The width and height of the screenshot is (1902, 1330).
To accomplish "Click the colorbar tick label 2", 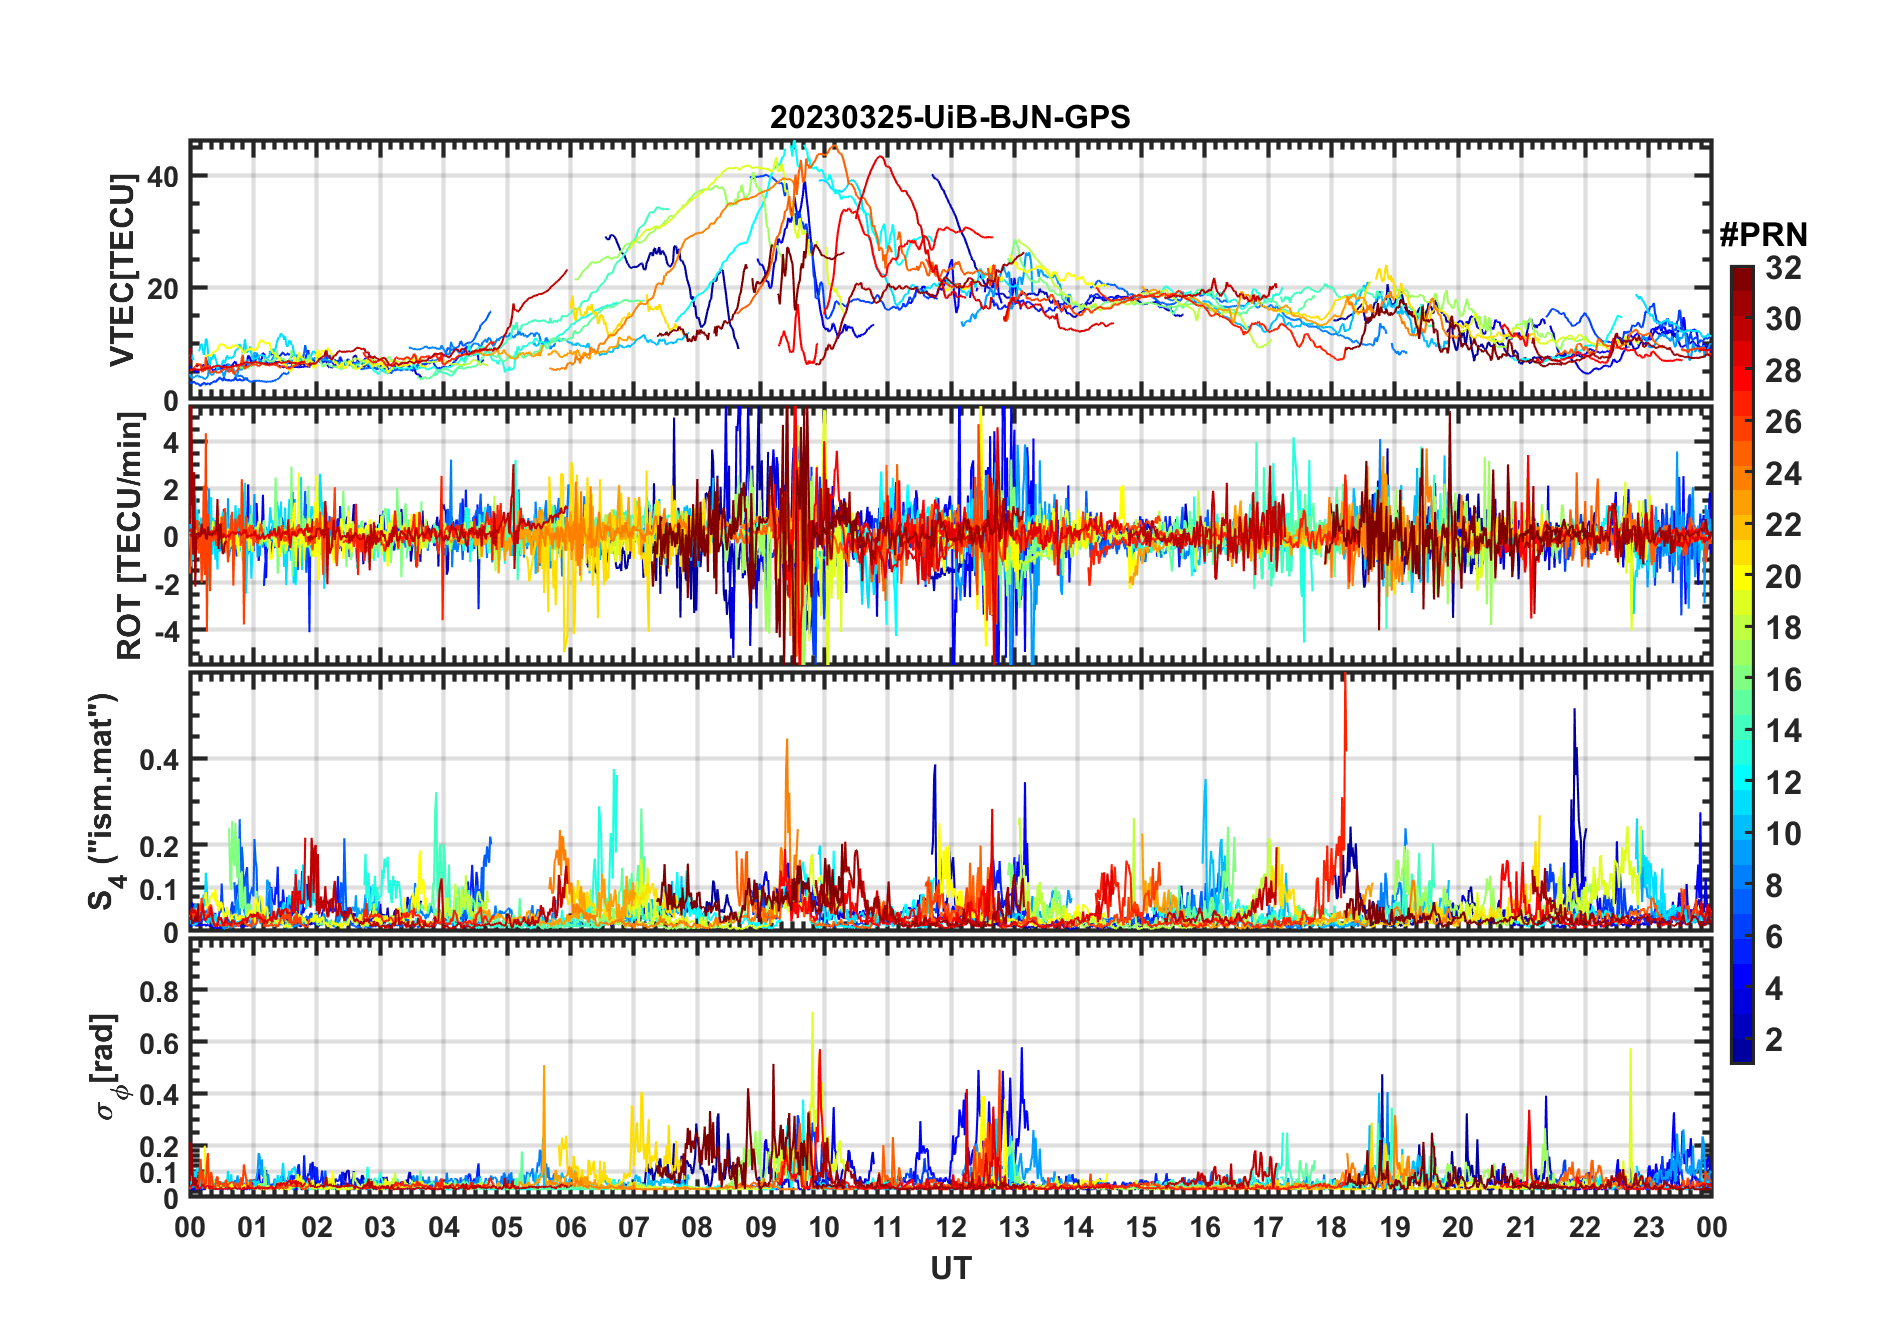I will (x=1774, y=1040).
